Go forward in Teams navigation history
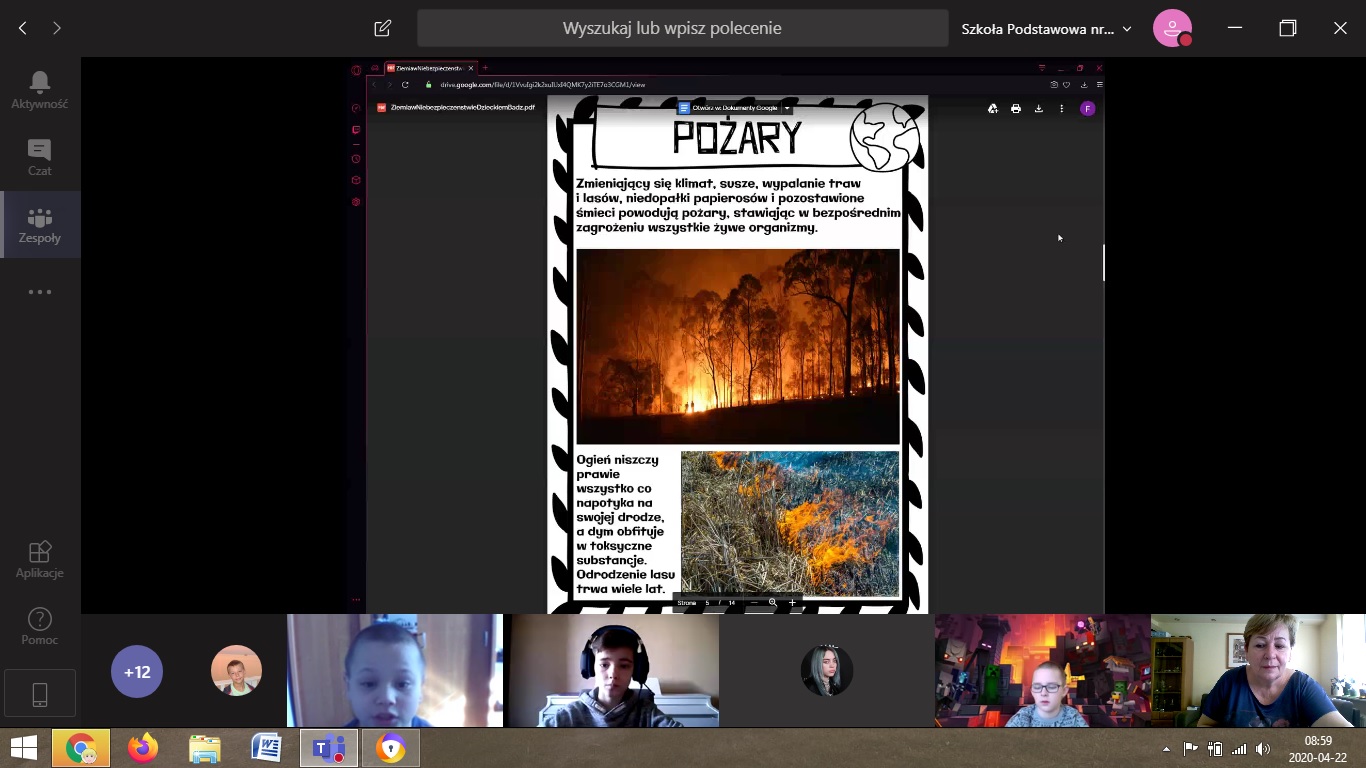 click(57, 28)
